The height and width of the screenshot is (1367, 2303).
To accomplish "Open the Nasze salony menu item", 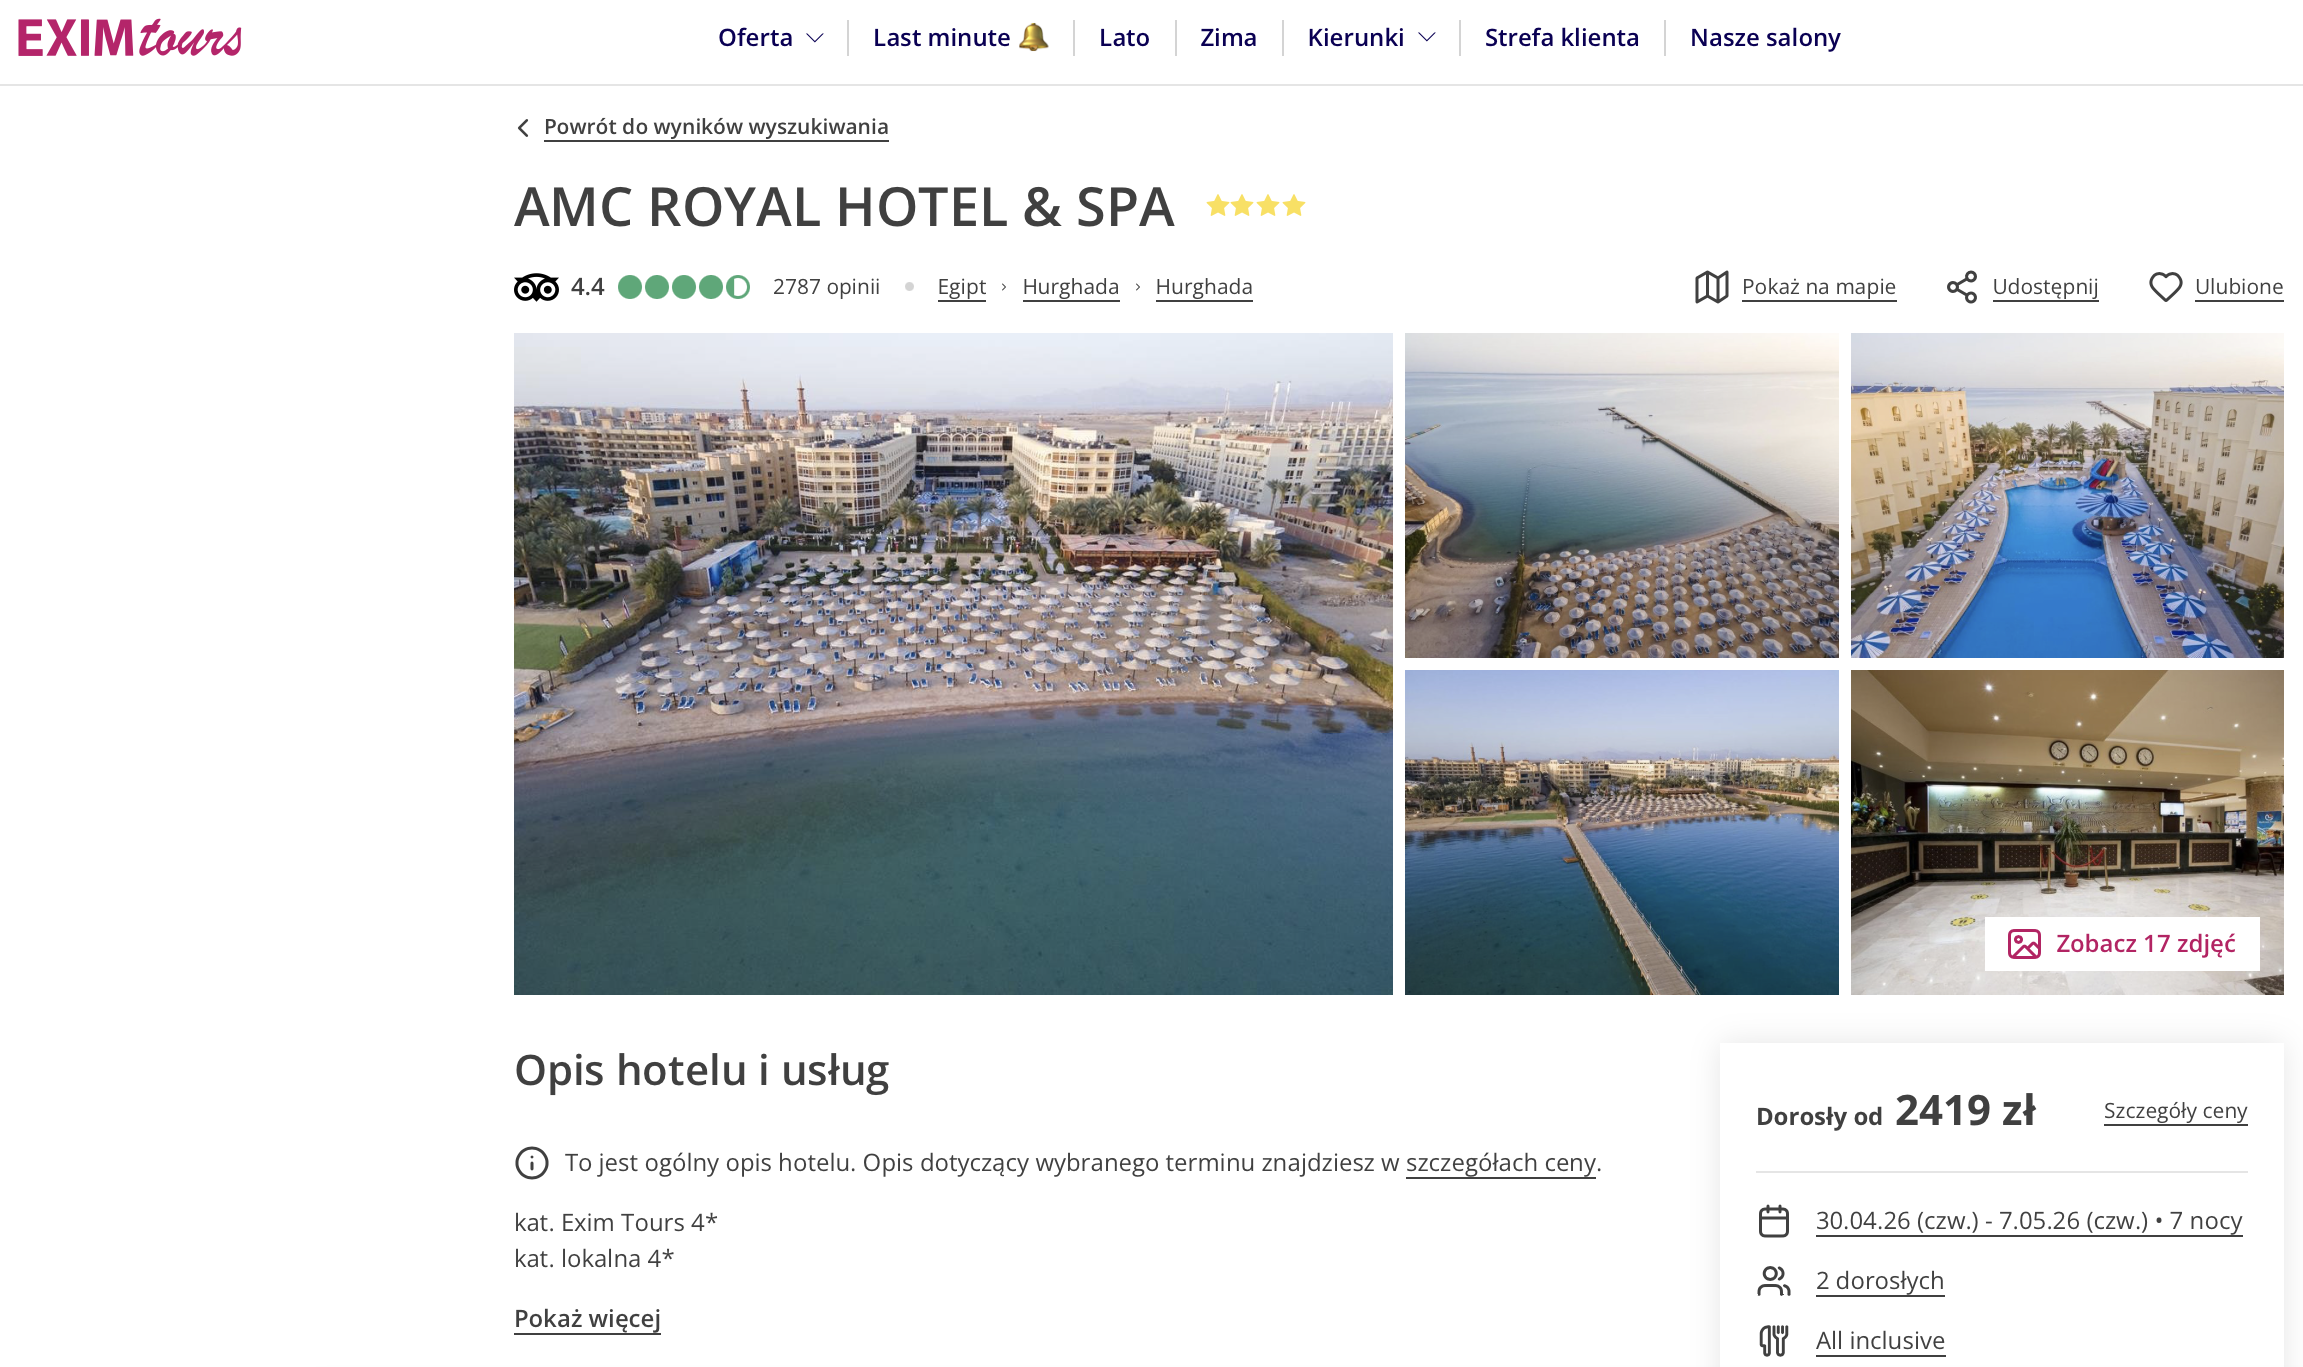I will click(x=1764, y=38).
